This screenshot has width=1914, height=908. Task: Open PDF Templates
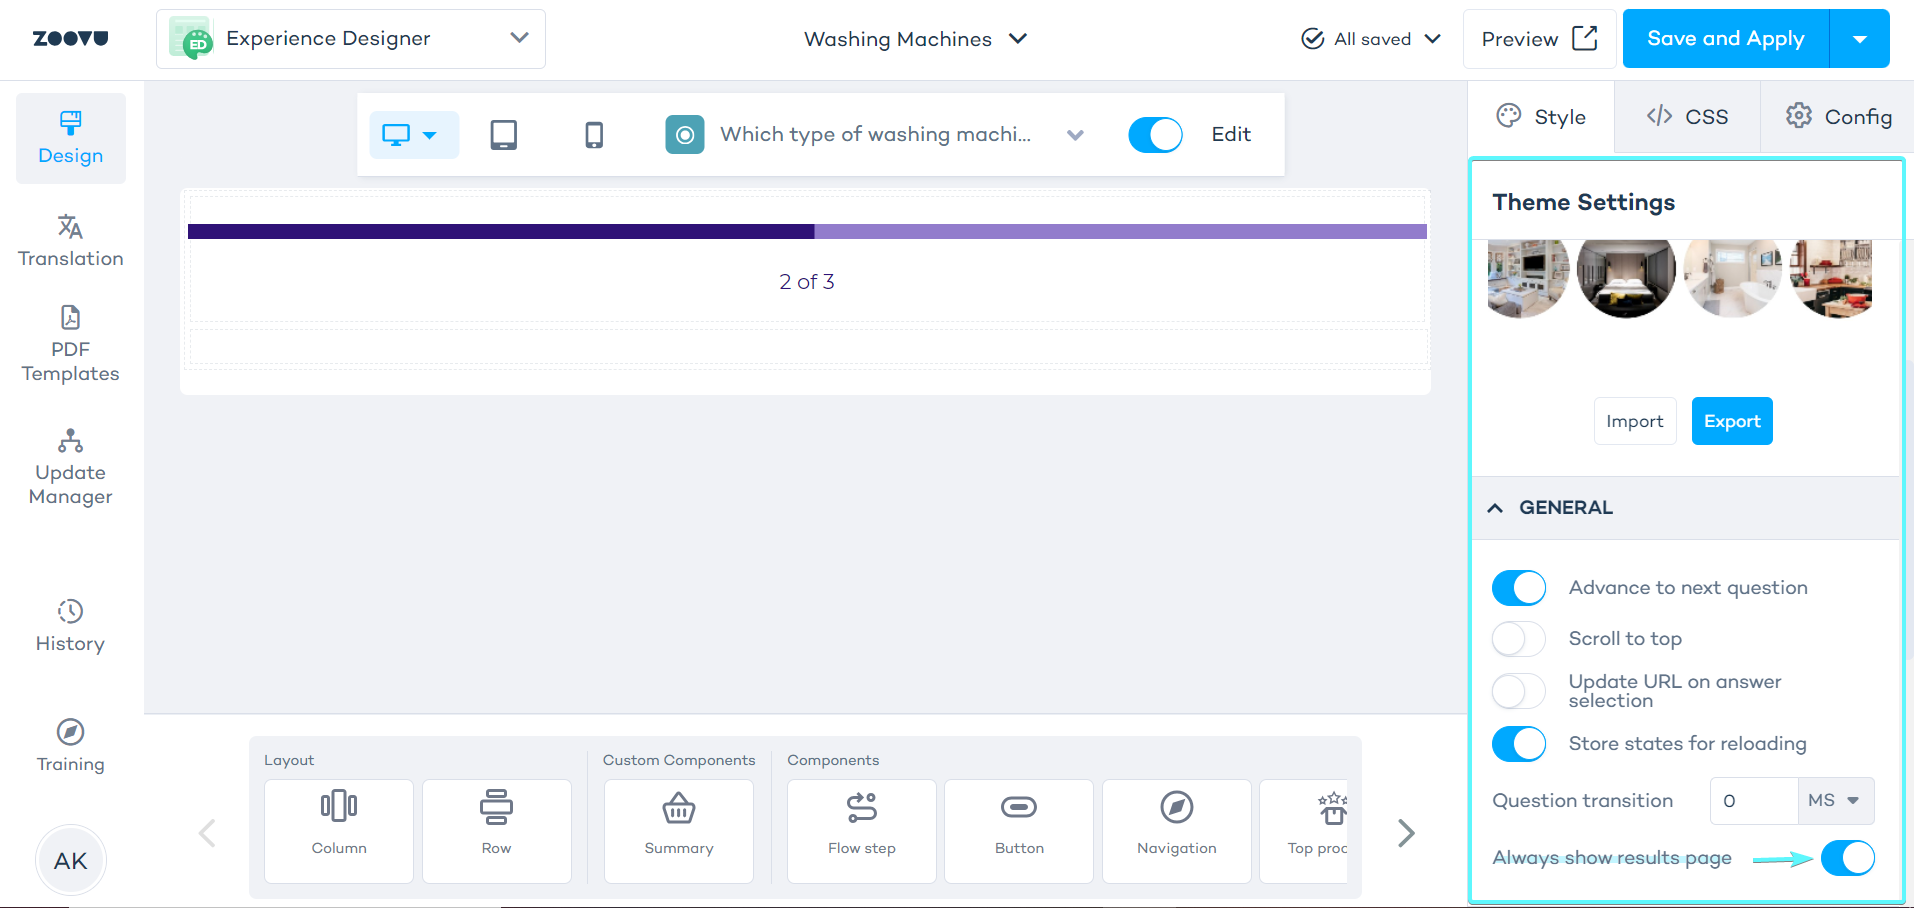point(70,345)
